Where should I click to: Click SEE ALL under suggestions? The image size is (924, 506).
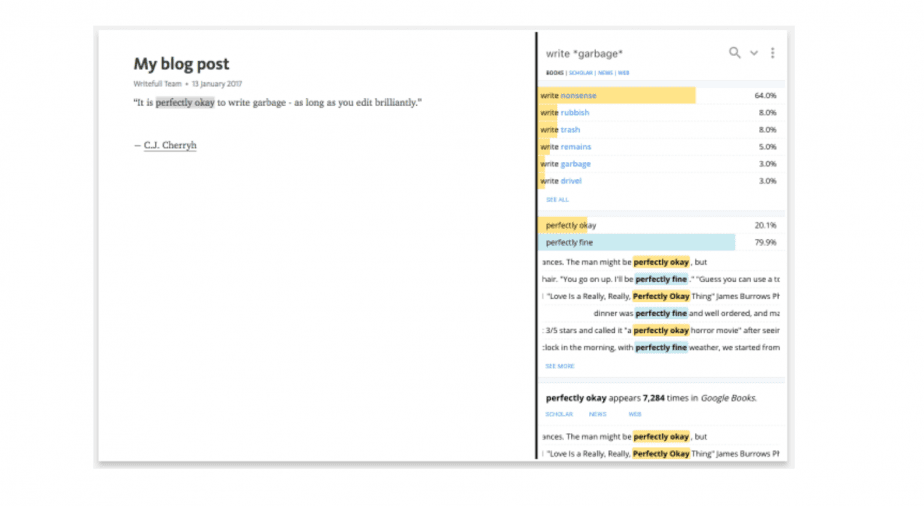click(557, 200)
